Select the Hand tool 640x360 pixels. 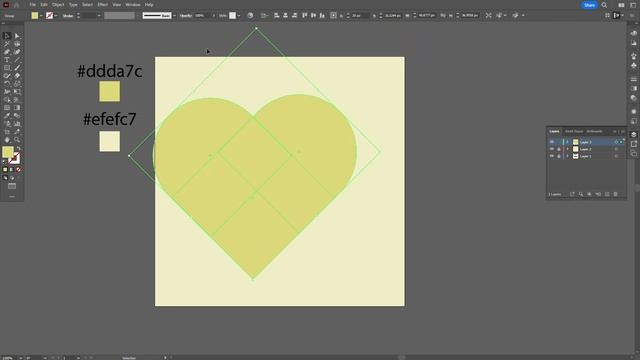(7, 140)
